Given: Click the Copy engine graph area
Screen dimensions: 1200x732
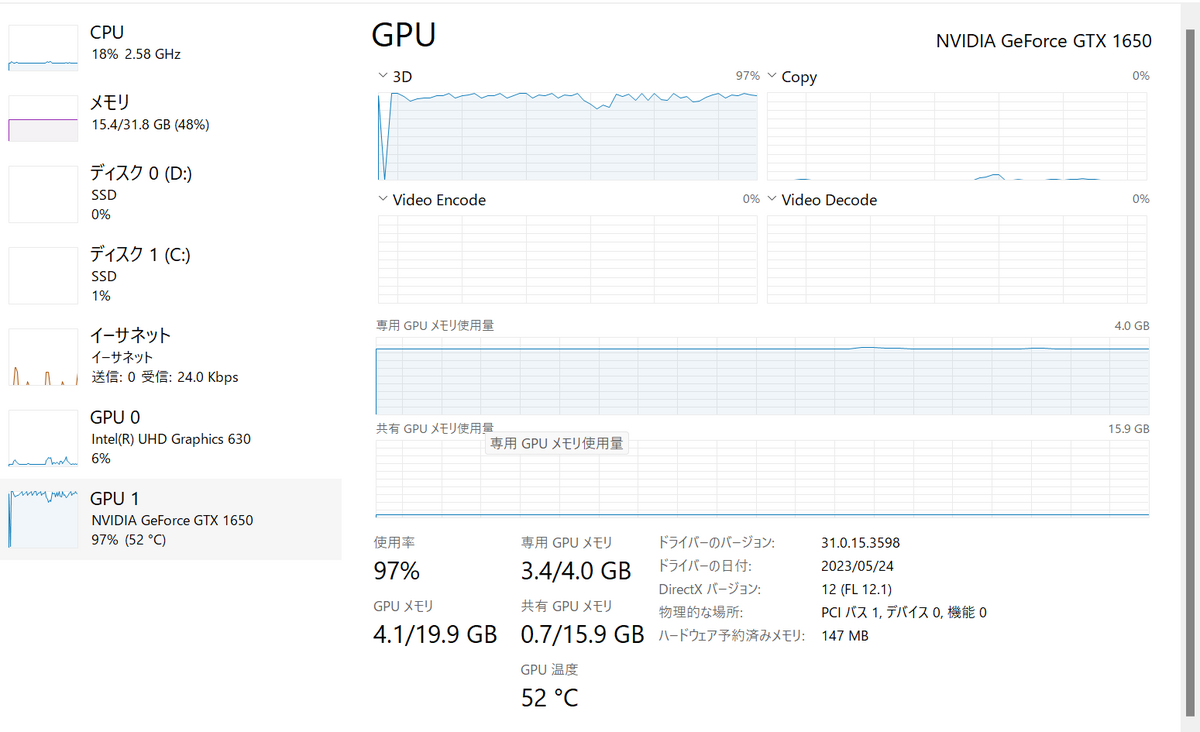Looking at the screenshot, I should pos(957,136).
